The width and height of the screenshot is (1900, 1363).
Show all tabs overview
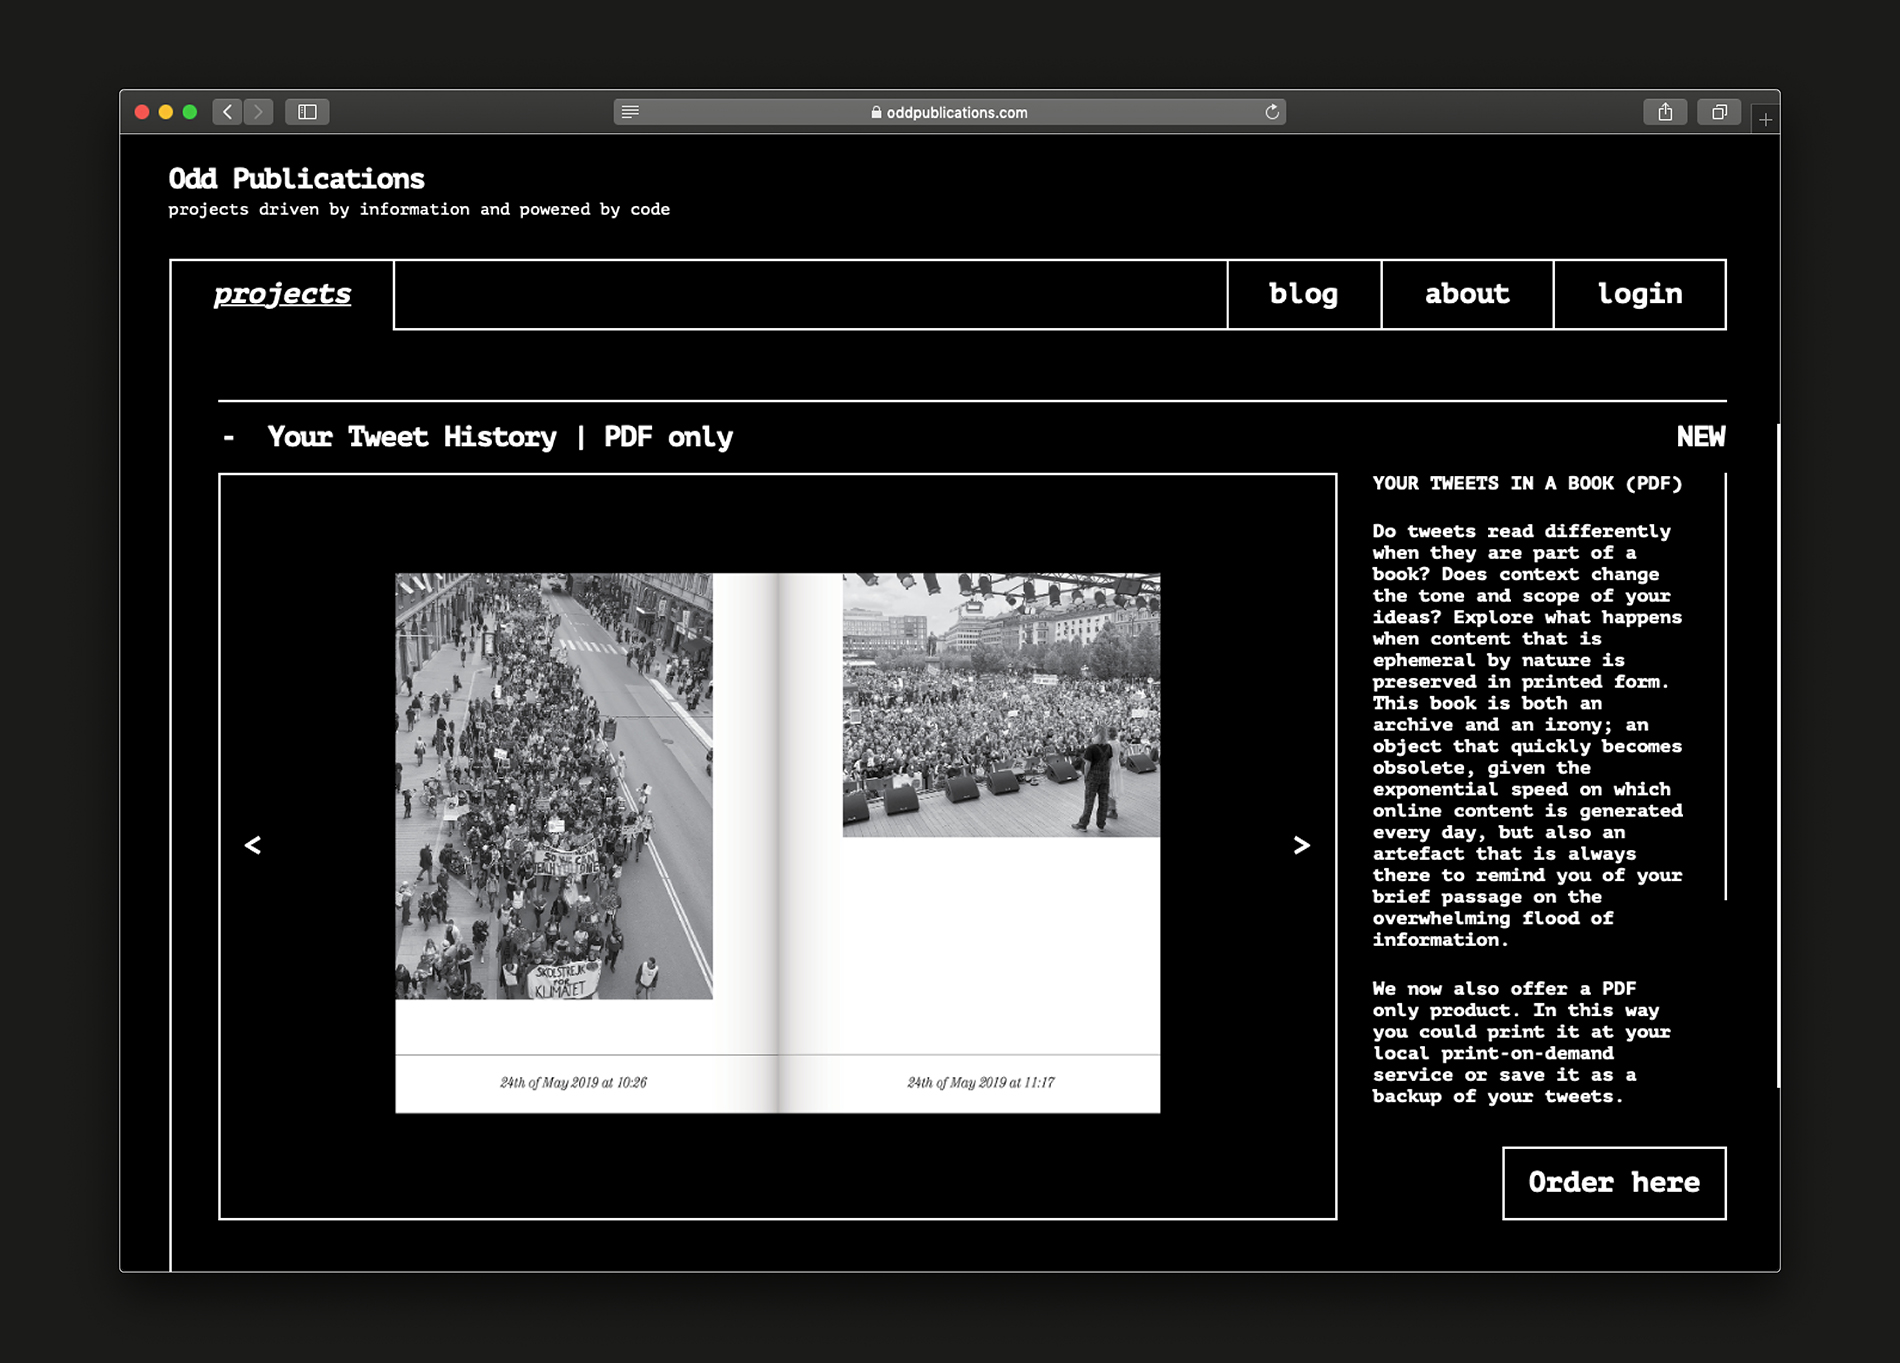pos(1719,112)
